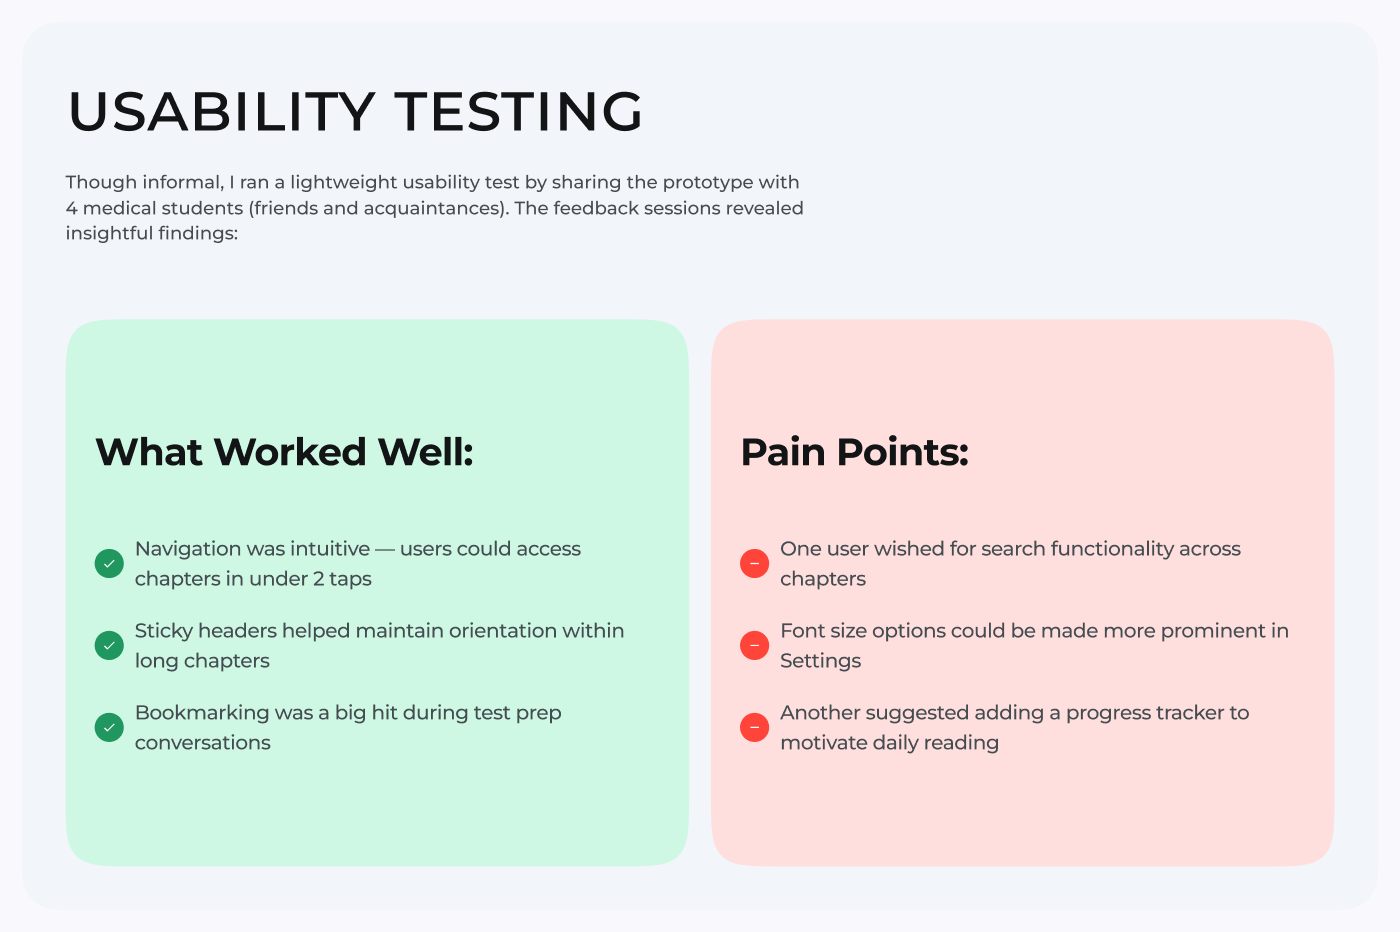Select the word TESTING in the title
Screen dimensions: 1400x932
[x=518, y=111]
